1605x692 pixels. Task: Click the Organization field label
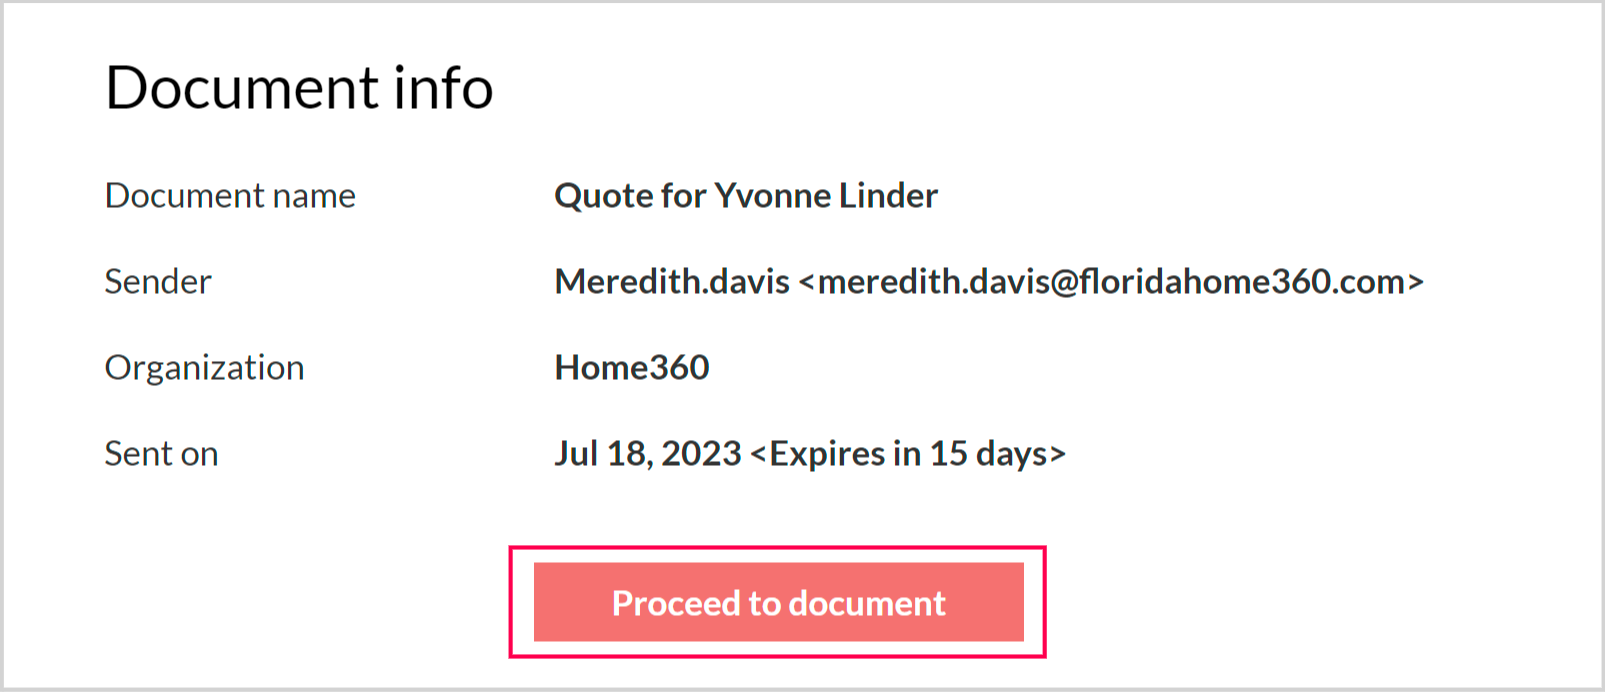[x=204, y=368]
